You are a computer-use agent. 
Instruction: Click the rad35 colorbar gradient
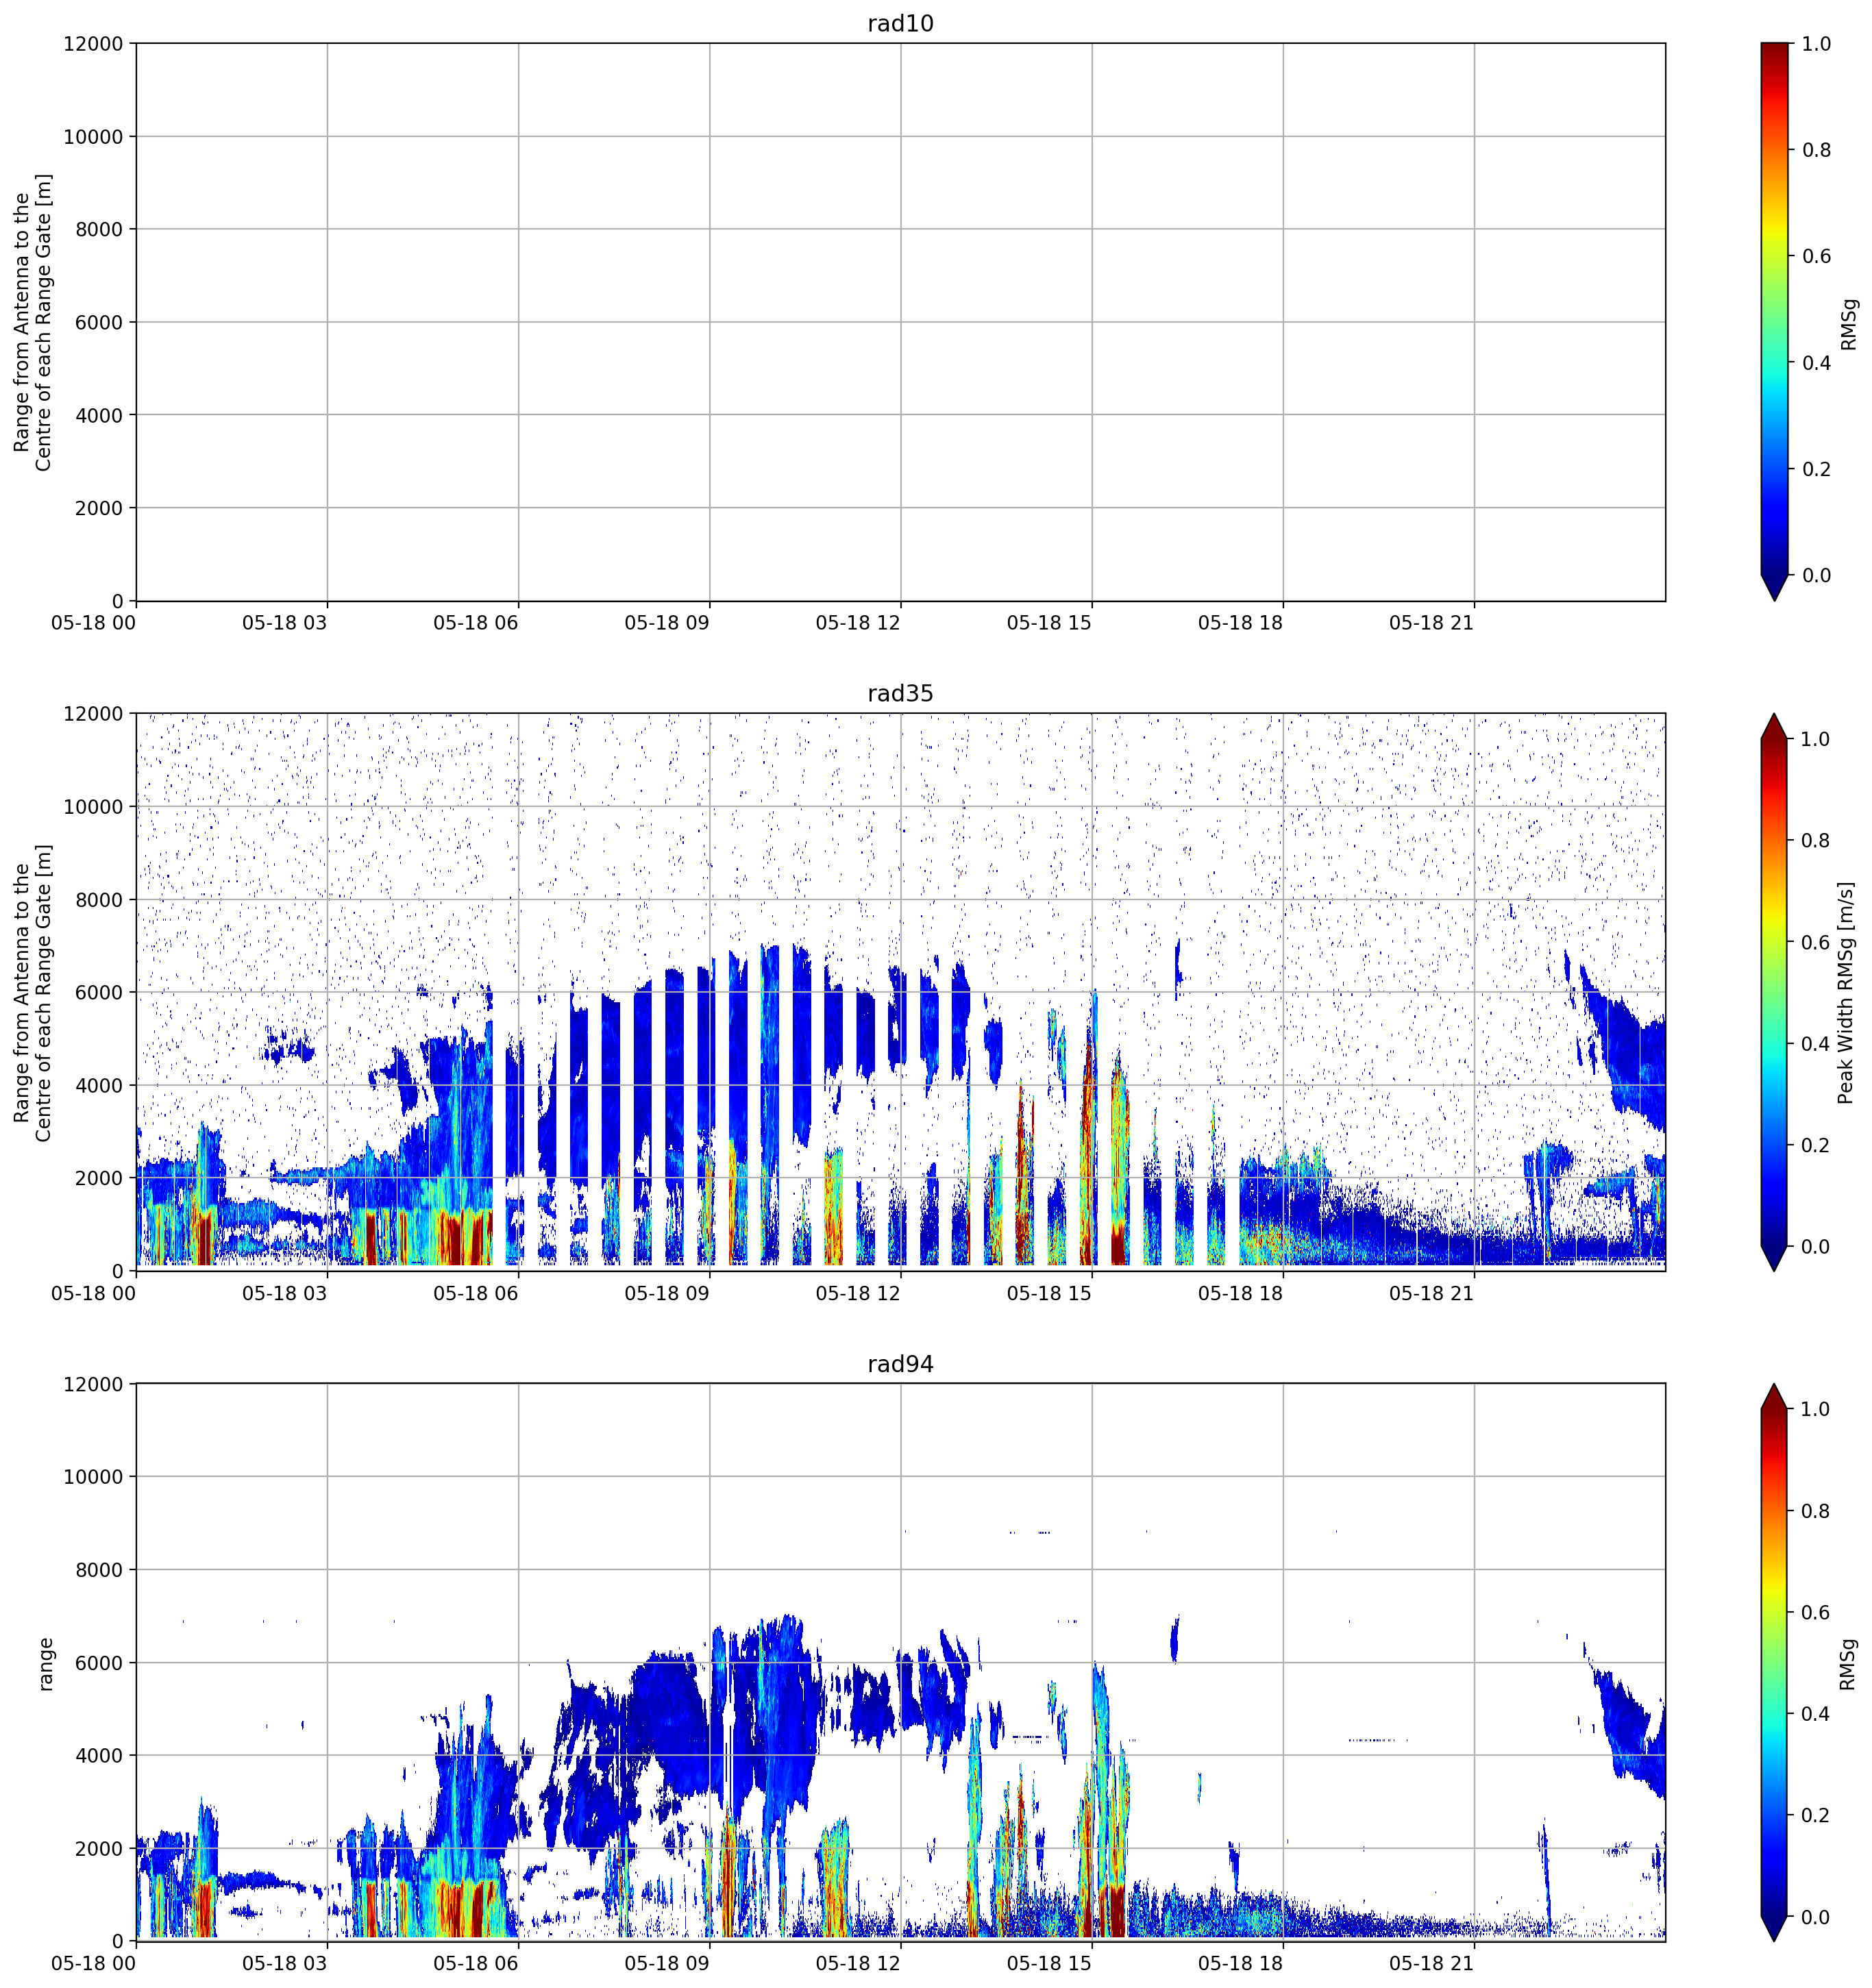tap(1774, 992)
